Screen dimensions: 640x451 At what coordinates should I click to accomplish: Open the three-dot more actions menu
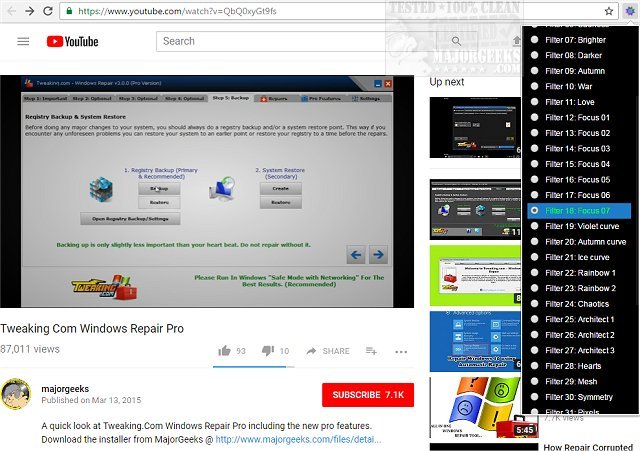[x=401, y=351]
